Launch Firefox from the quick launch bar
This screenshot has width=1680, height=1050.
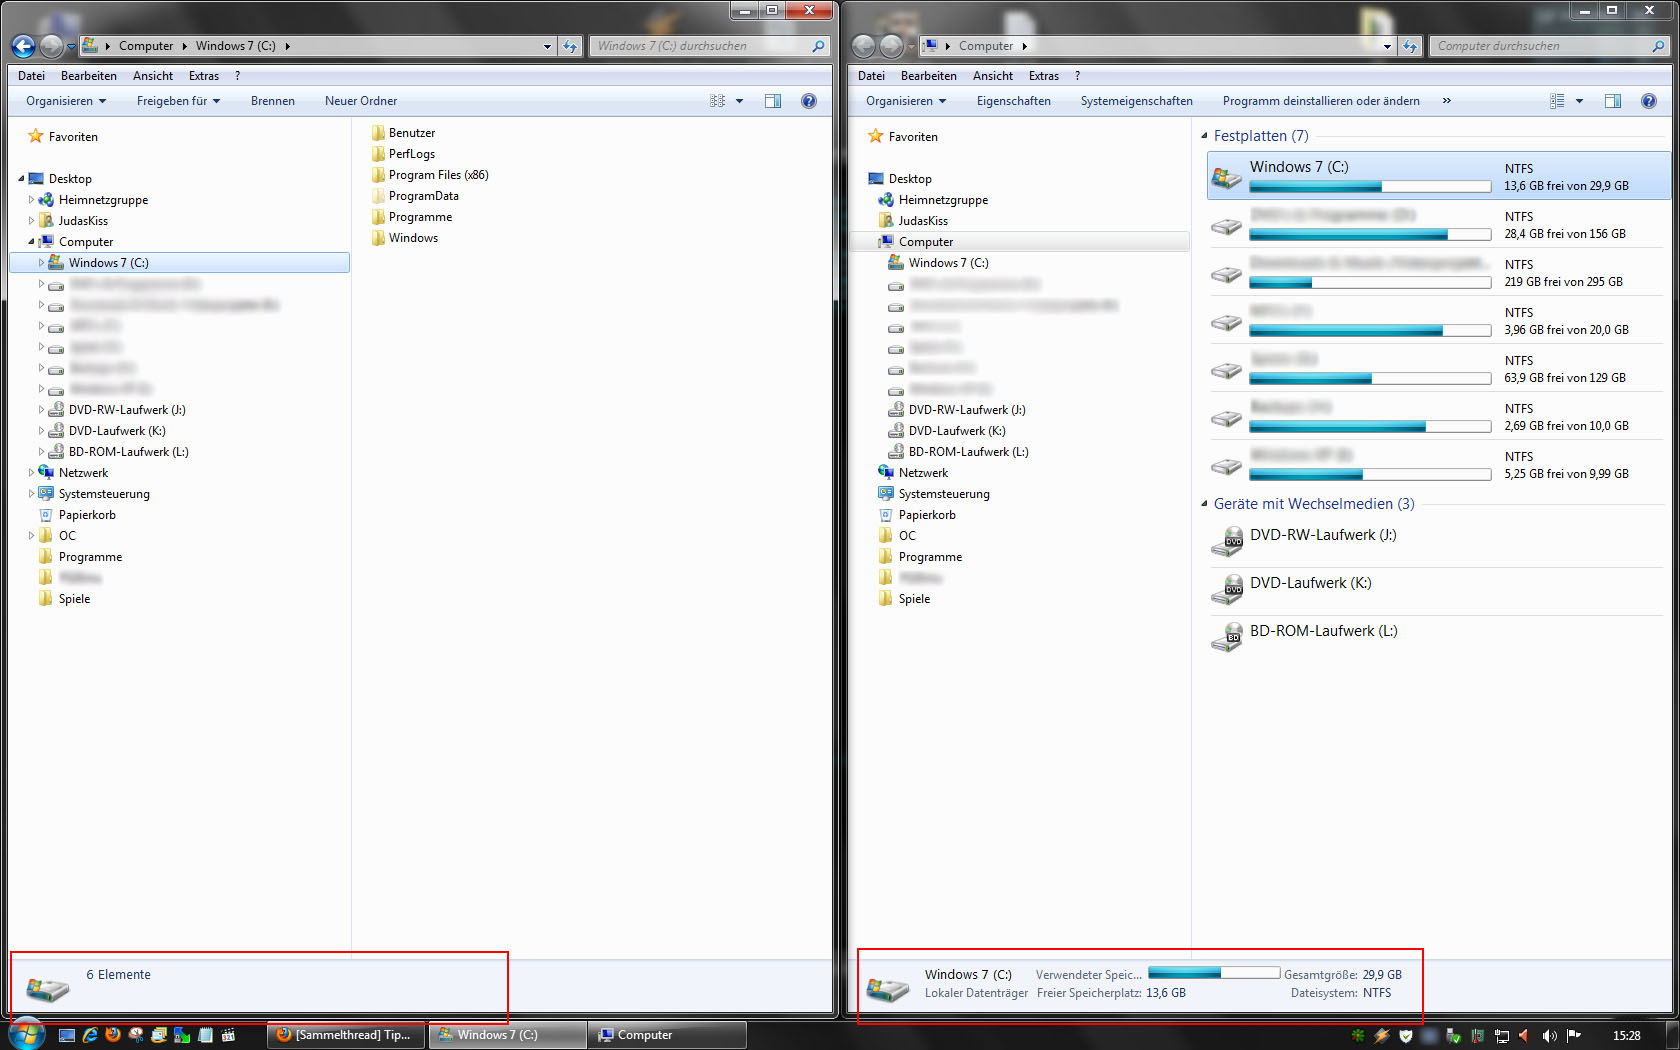(113, 1035)
